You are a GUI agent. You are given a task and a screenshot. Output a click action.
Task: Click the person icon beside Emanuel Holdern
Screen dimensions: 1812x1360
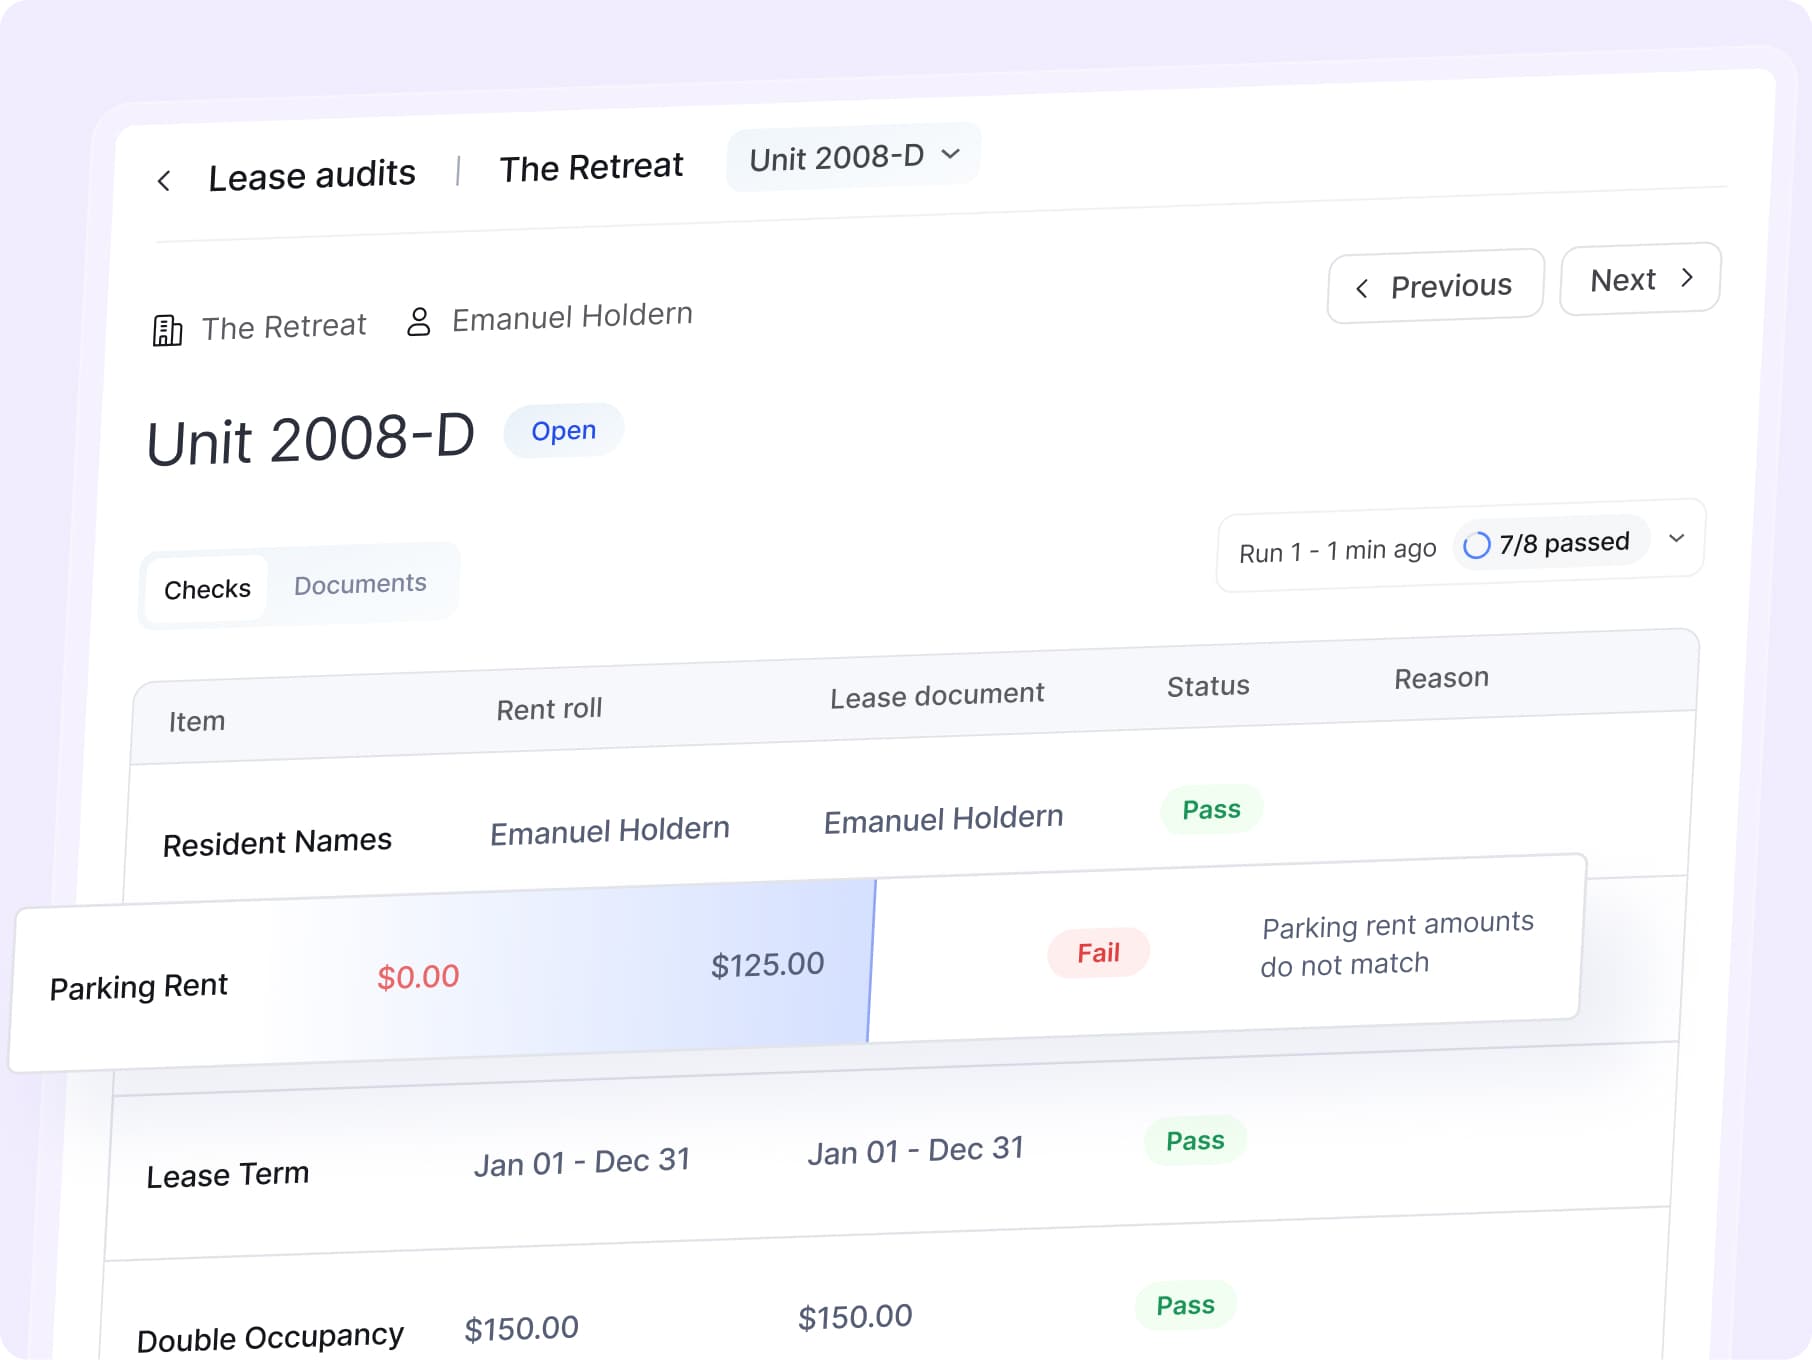[x=418, y=320]
